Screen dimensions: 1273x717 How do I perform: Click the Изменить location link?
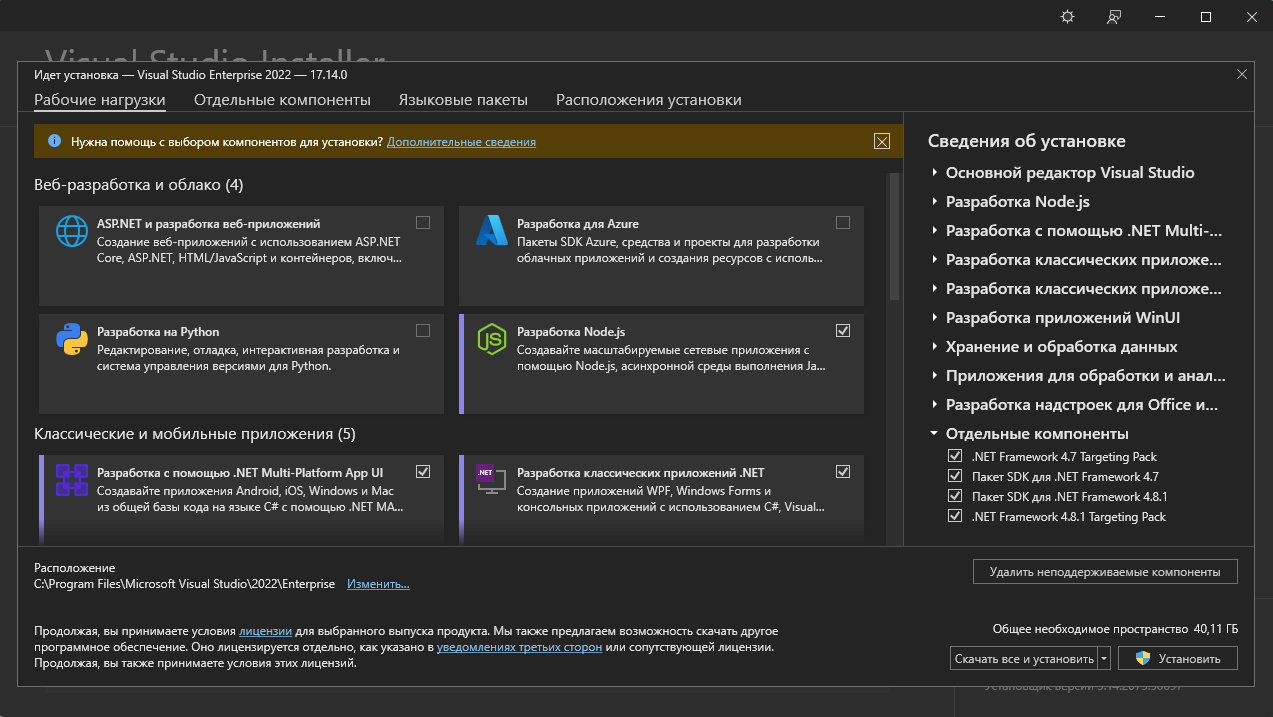click(x=378, y=584)
